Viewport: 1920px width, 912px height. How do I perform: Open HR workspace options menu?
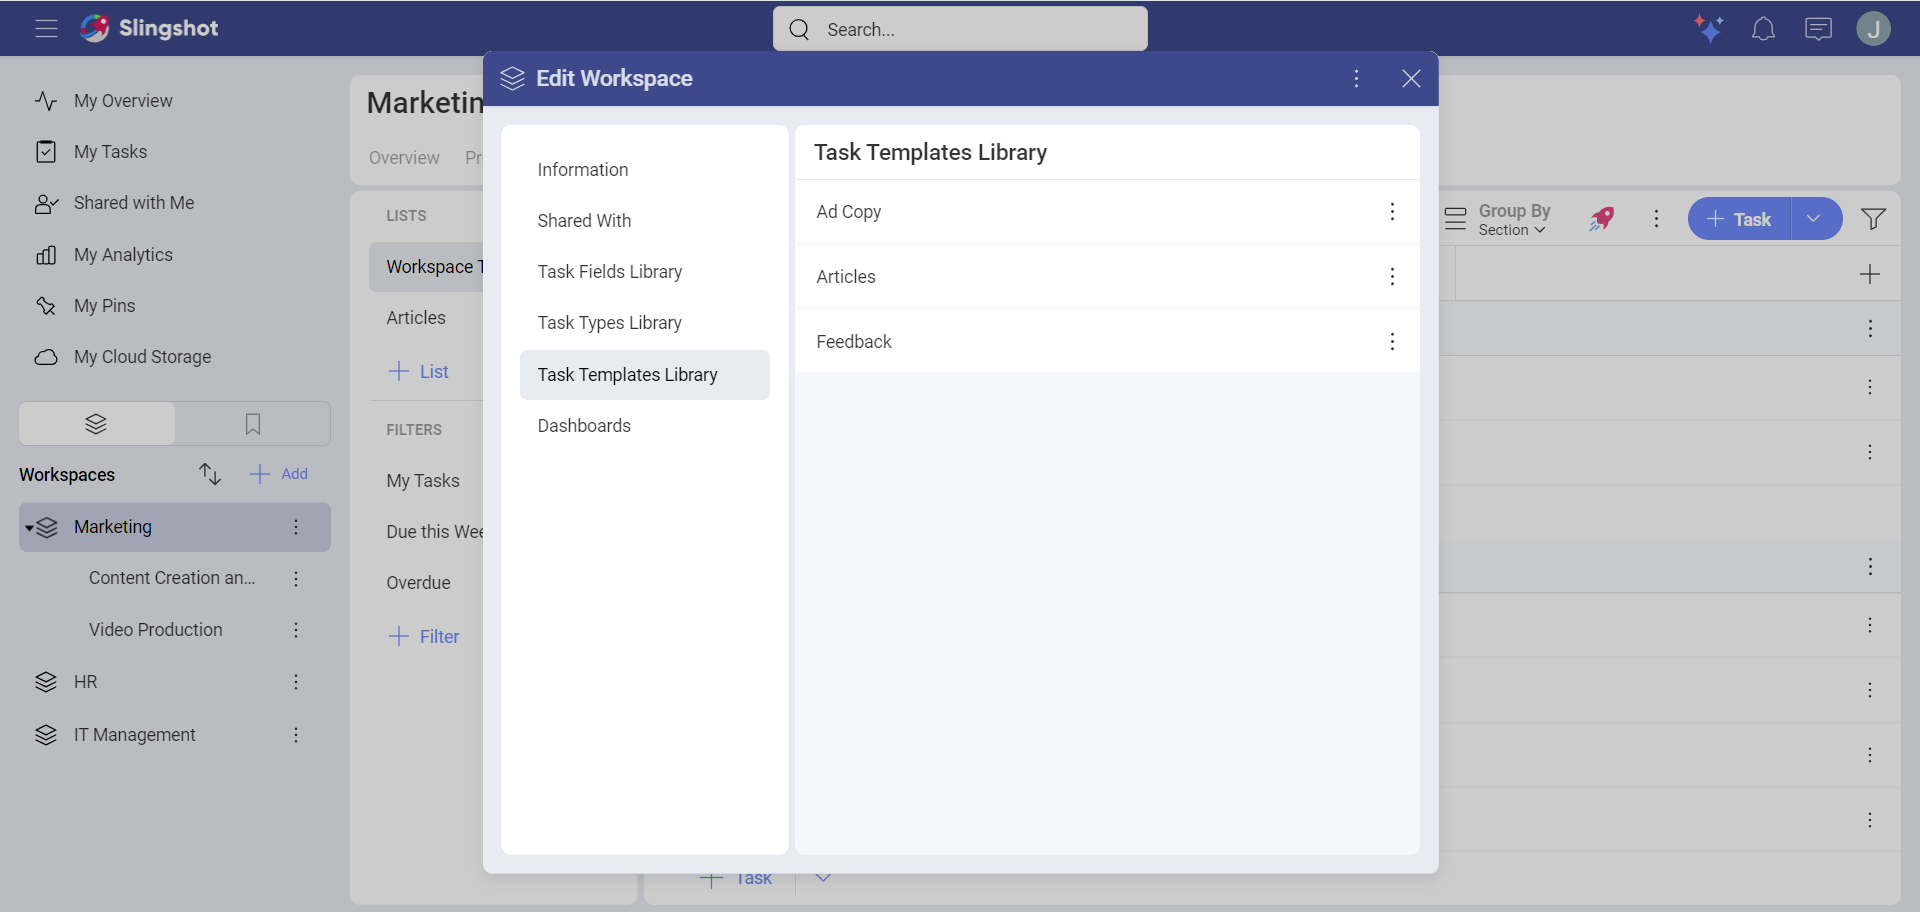point(296,682)
